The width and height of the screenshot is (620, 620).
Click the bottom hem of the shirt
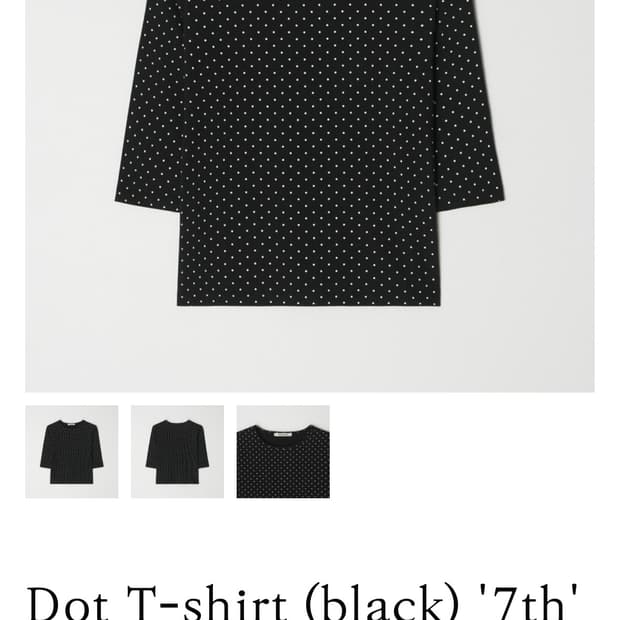click(x=308, y=301)
